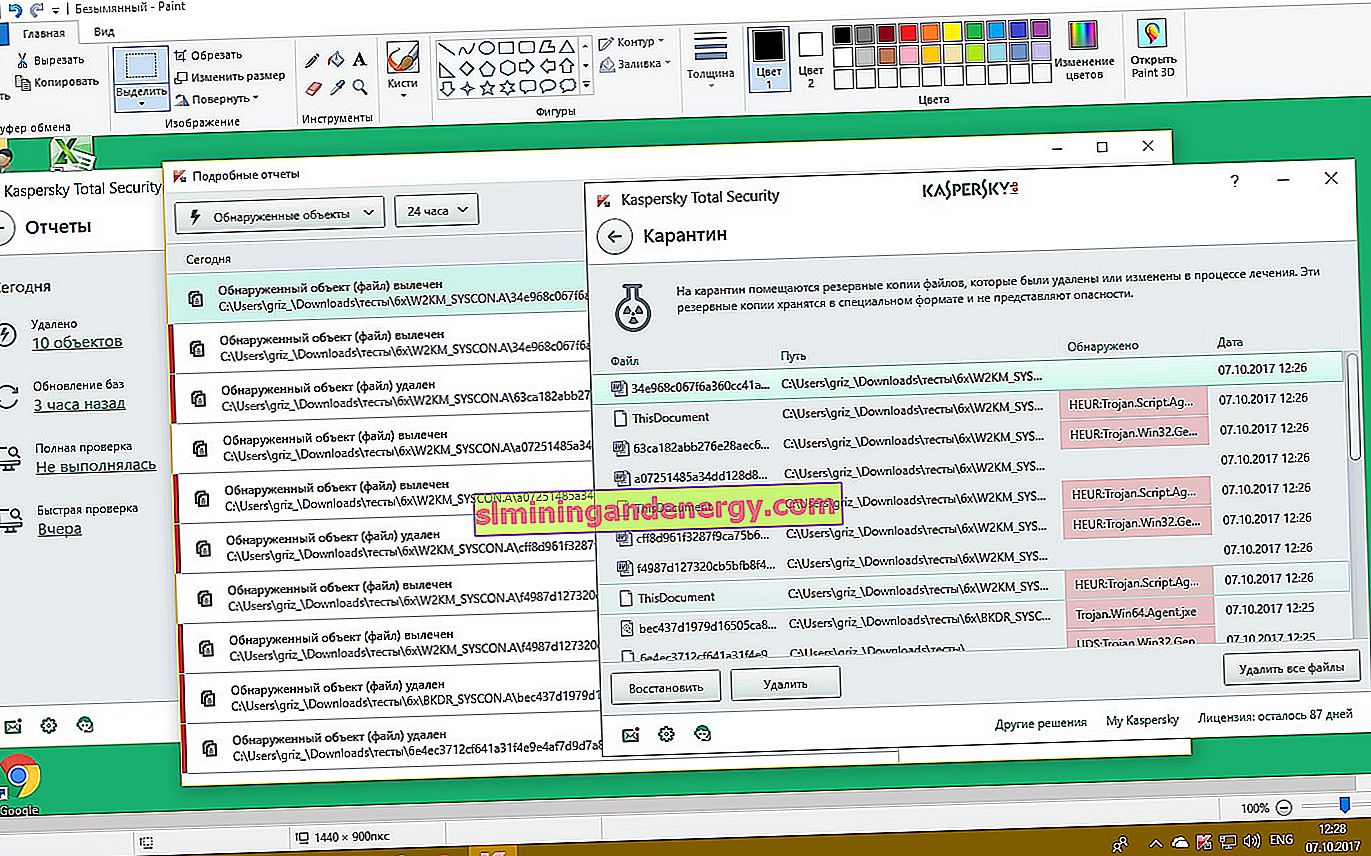Click the Изменить размер resize tool
This screenshot has height=856, width=1371.
click(x=230, y=76)
